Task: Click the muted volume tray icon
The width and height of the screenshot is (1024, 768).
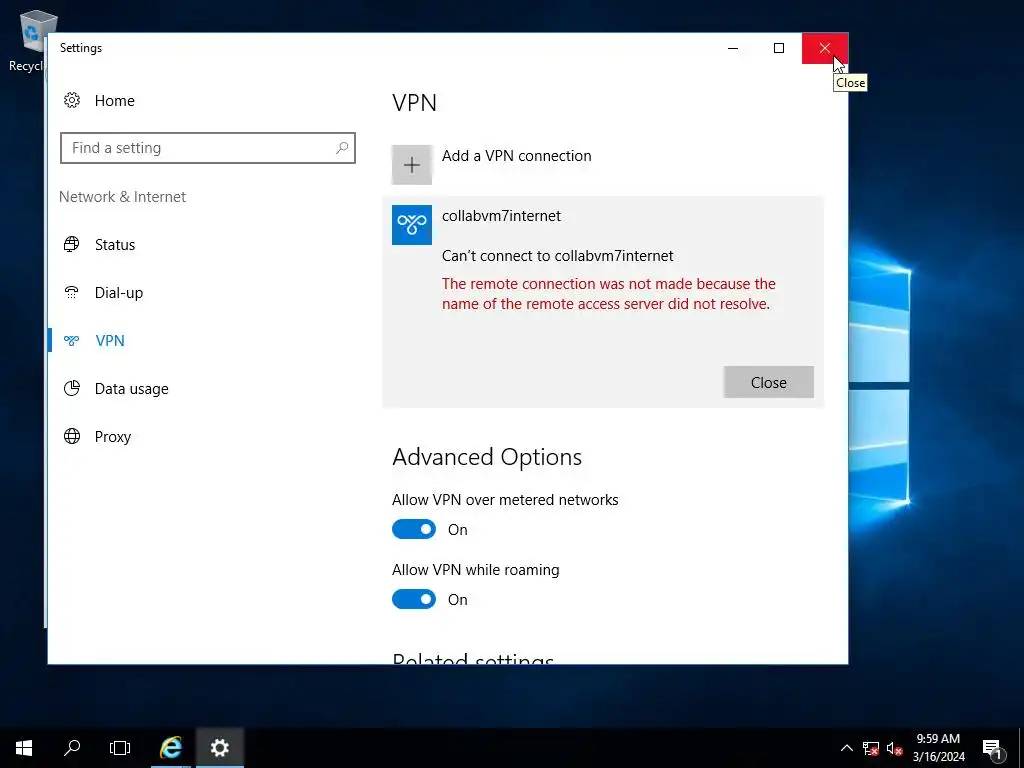Action: tap(894, 748)
